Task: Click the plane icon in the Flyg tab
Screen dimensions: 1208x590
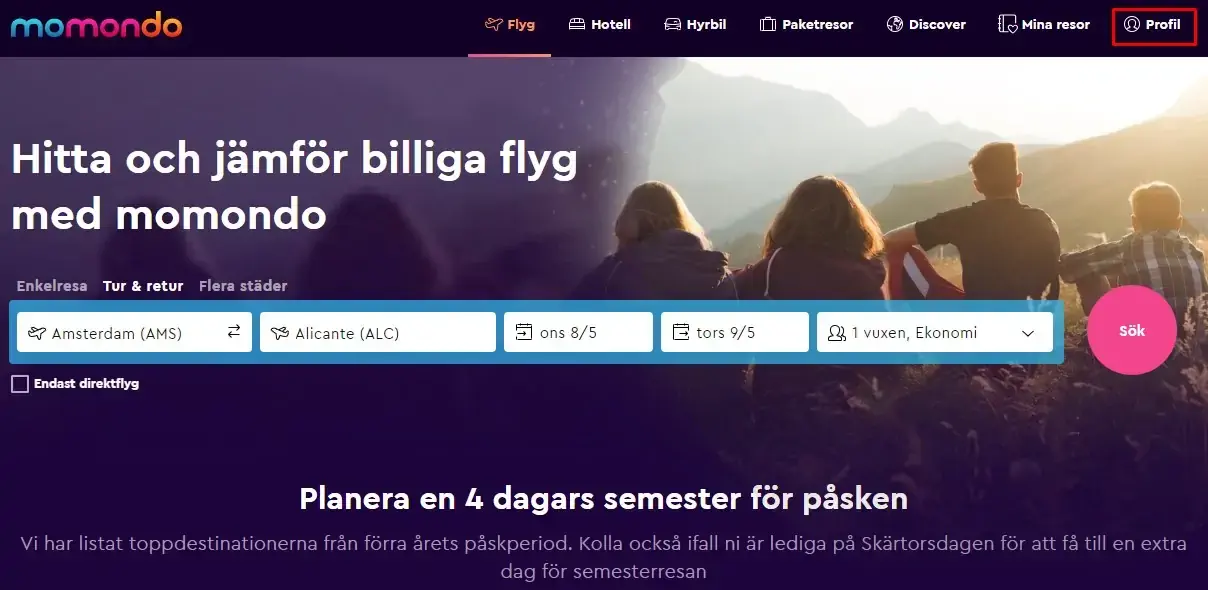Action: 493,24
